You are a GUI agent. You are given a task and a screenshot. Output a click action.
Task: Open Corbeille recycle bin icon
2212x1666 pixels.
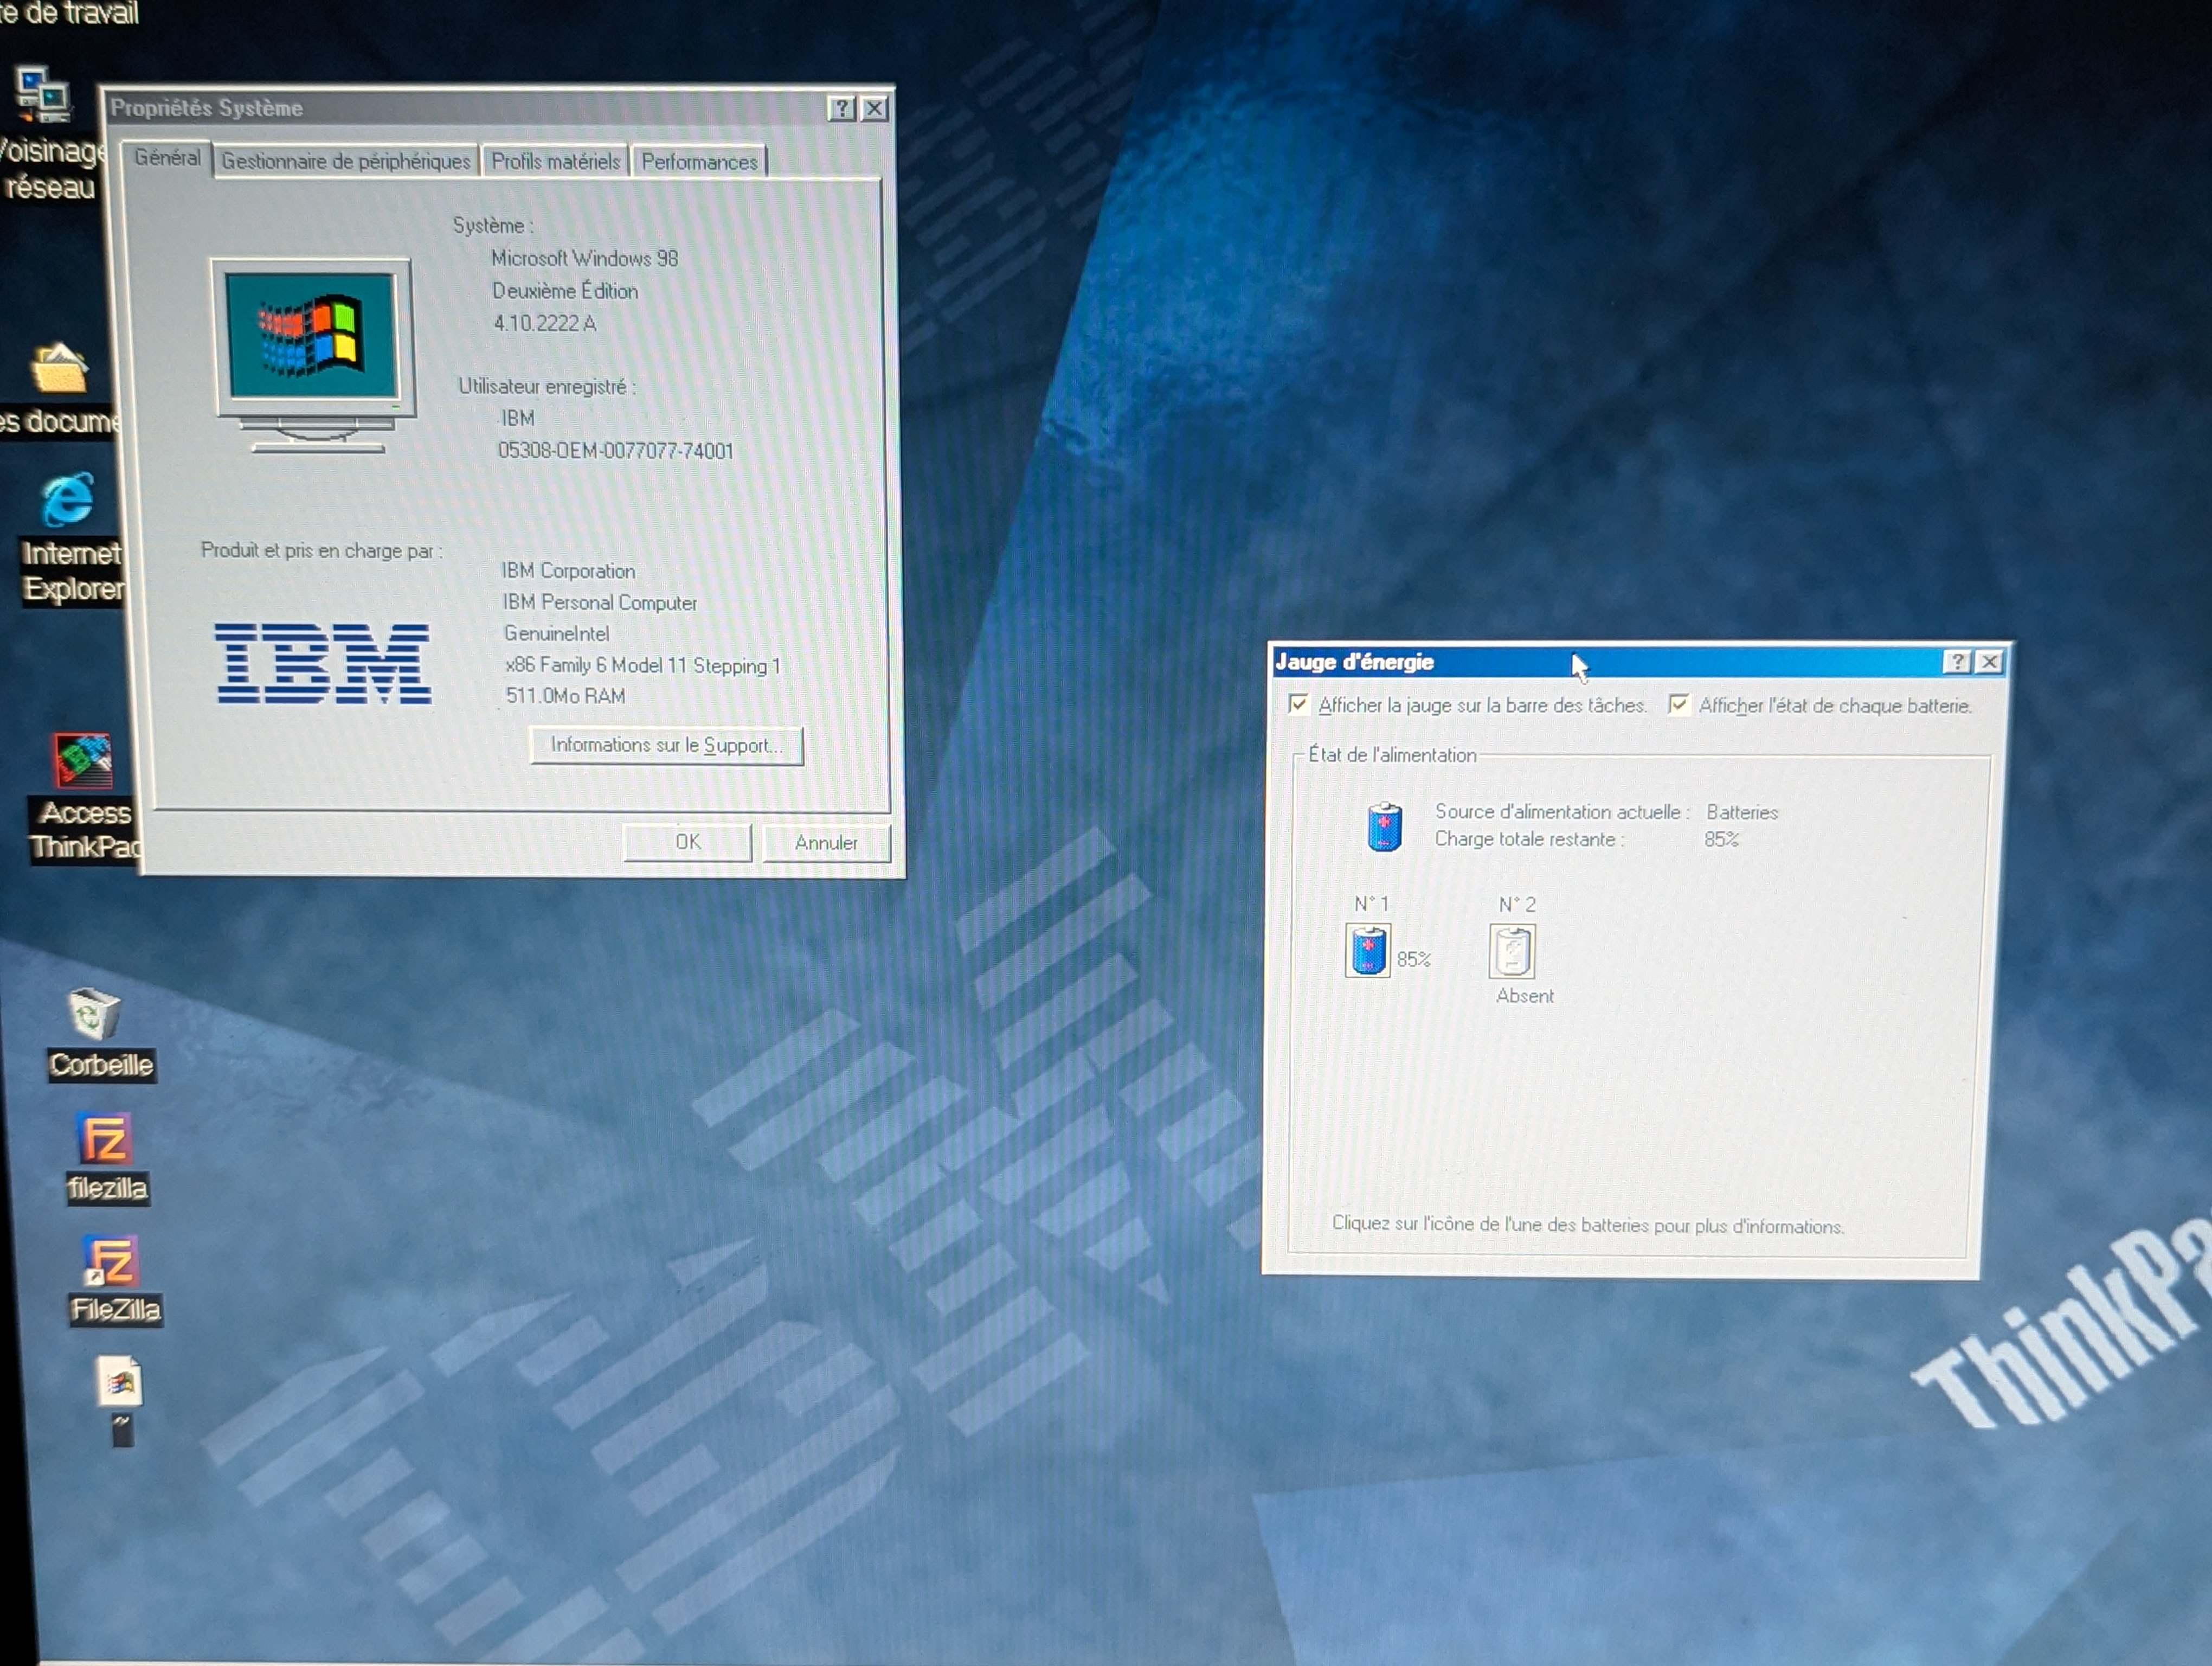tap(93, 1014)
